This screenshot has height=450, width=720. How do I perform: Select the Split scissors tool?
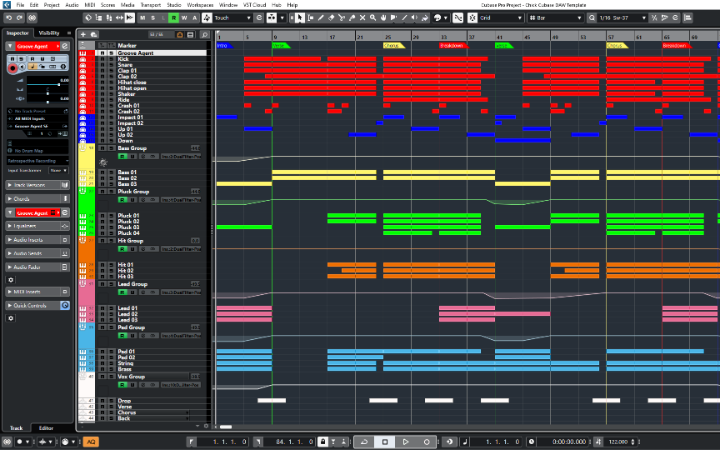[342, 18]
